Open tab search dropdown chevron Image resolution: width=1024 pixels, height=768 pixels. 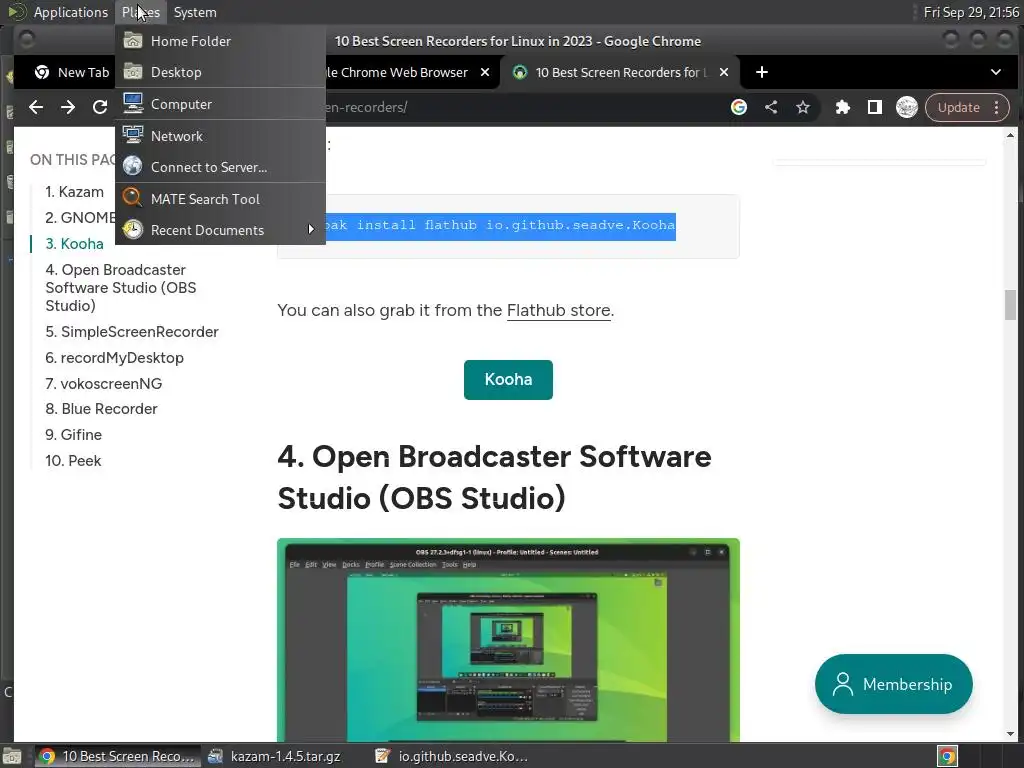click(x=995, y=72)
